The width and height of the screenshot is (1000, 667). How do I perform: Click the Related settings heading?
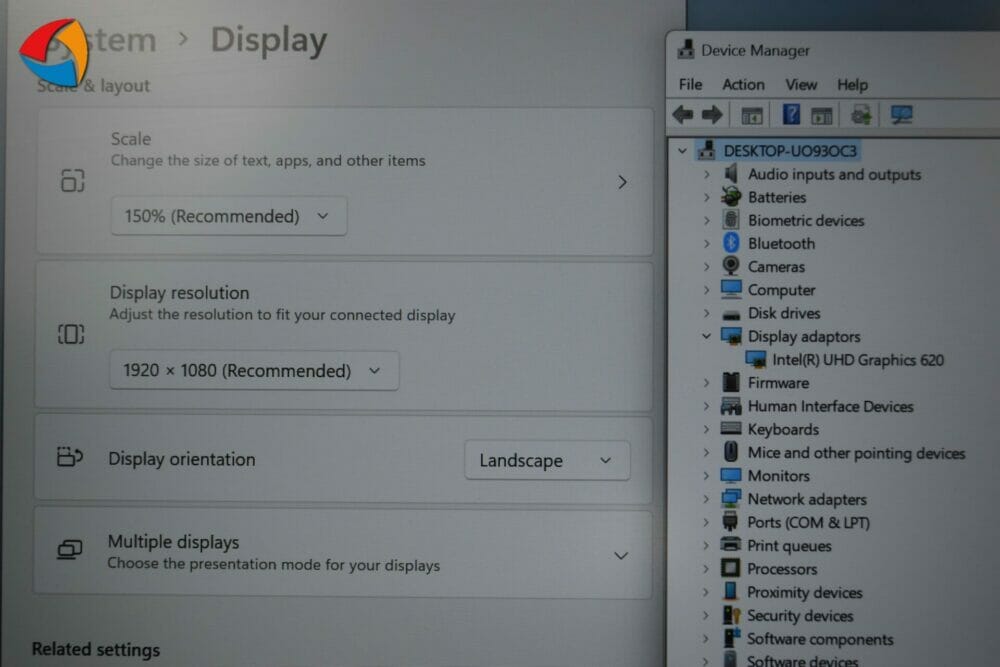point(96,649)
